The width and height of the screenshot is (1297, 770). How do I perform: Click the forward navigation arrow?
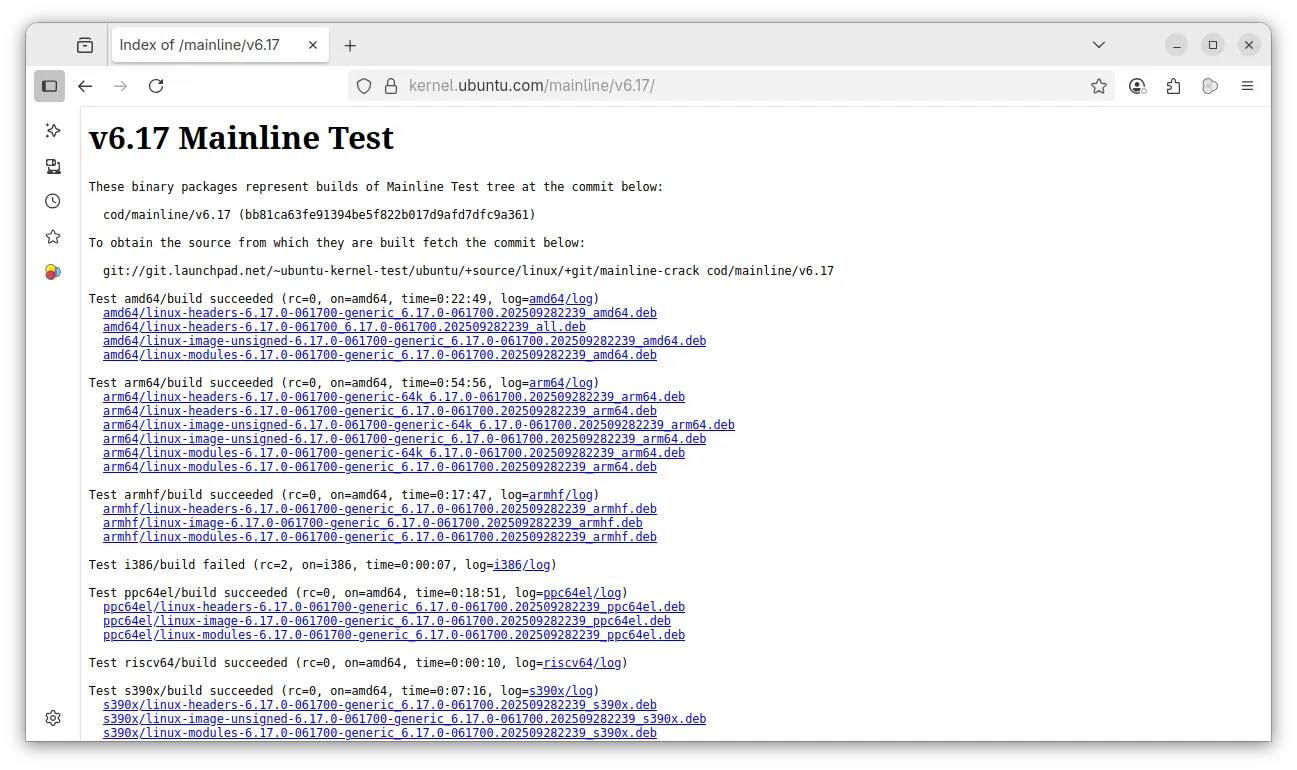(120, 86)
